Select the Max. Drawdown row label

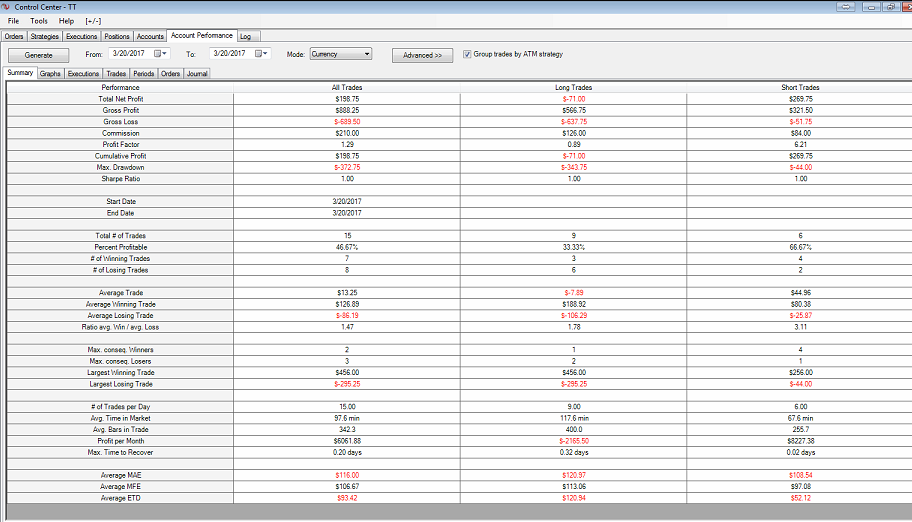[120, 167]
